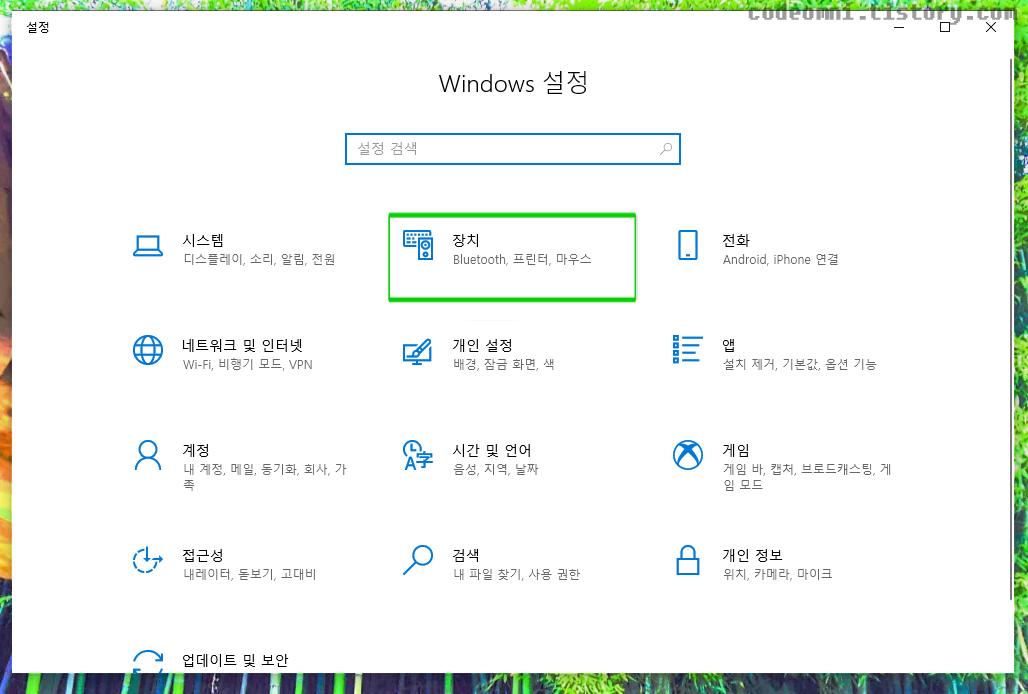Minimize the 설정 window
This screenshot has width=1028, height=694.
[x=899, y=27]
